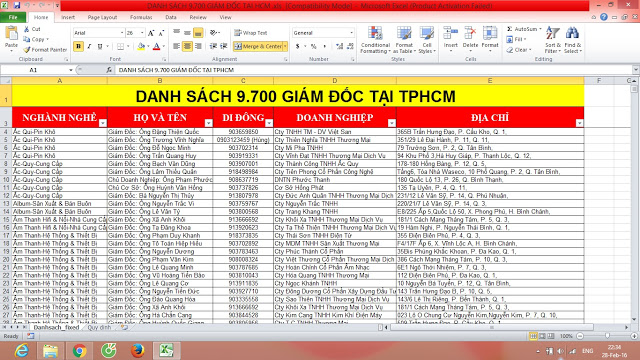Open NGHÀNH NGHỀ column filter dropdown

tap(103, 123)
